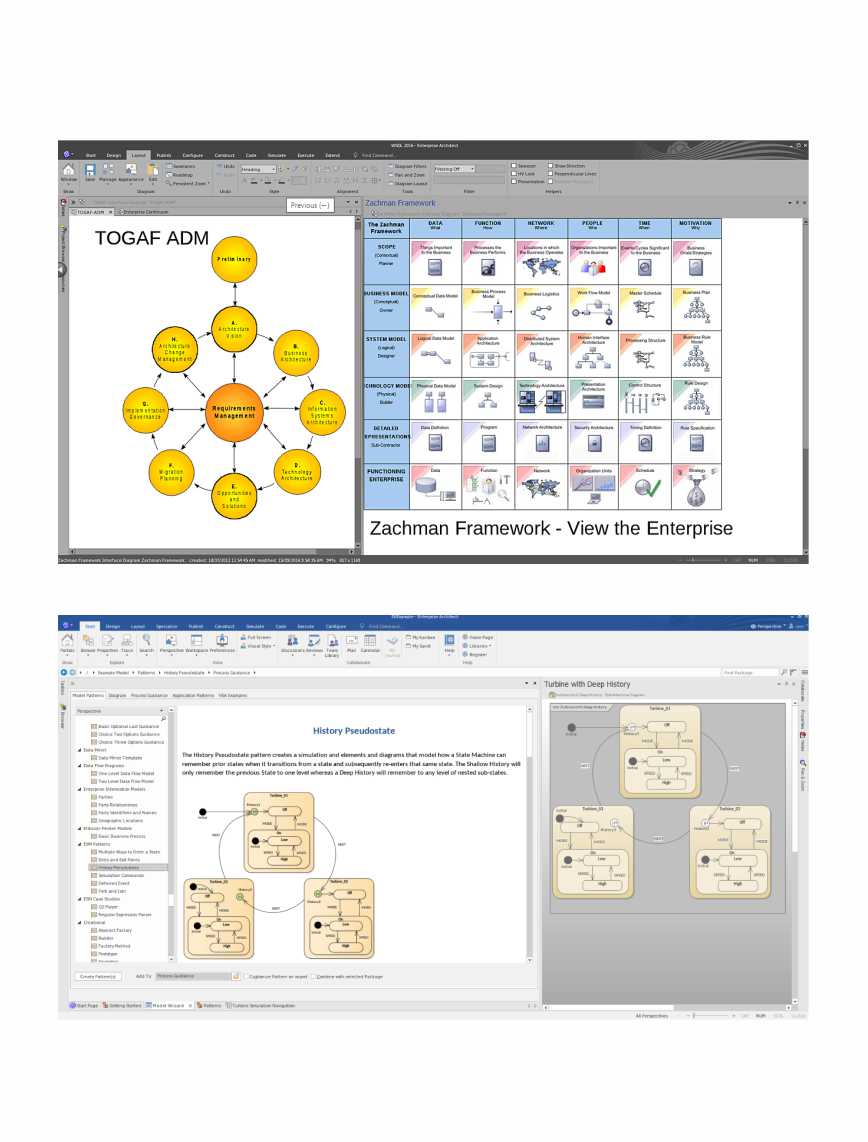Toggle the Diagram Layout checkbox

391,183
